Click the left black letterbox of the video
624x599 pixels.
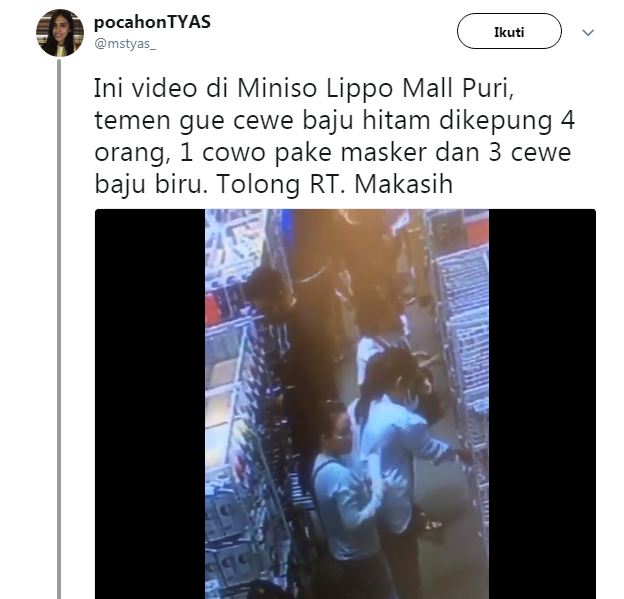click(150, 404)
